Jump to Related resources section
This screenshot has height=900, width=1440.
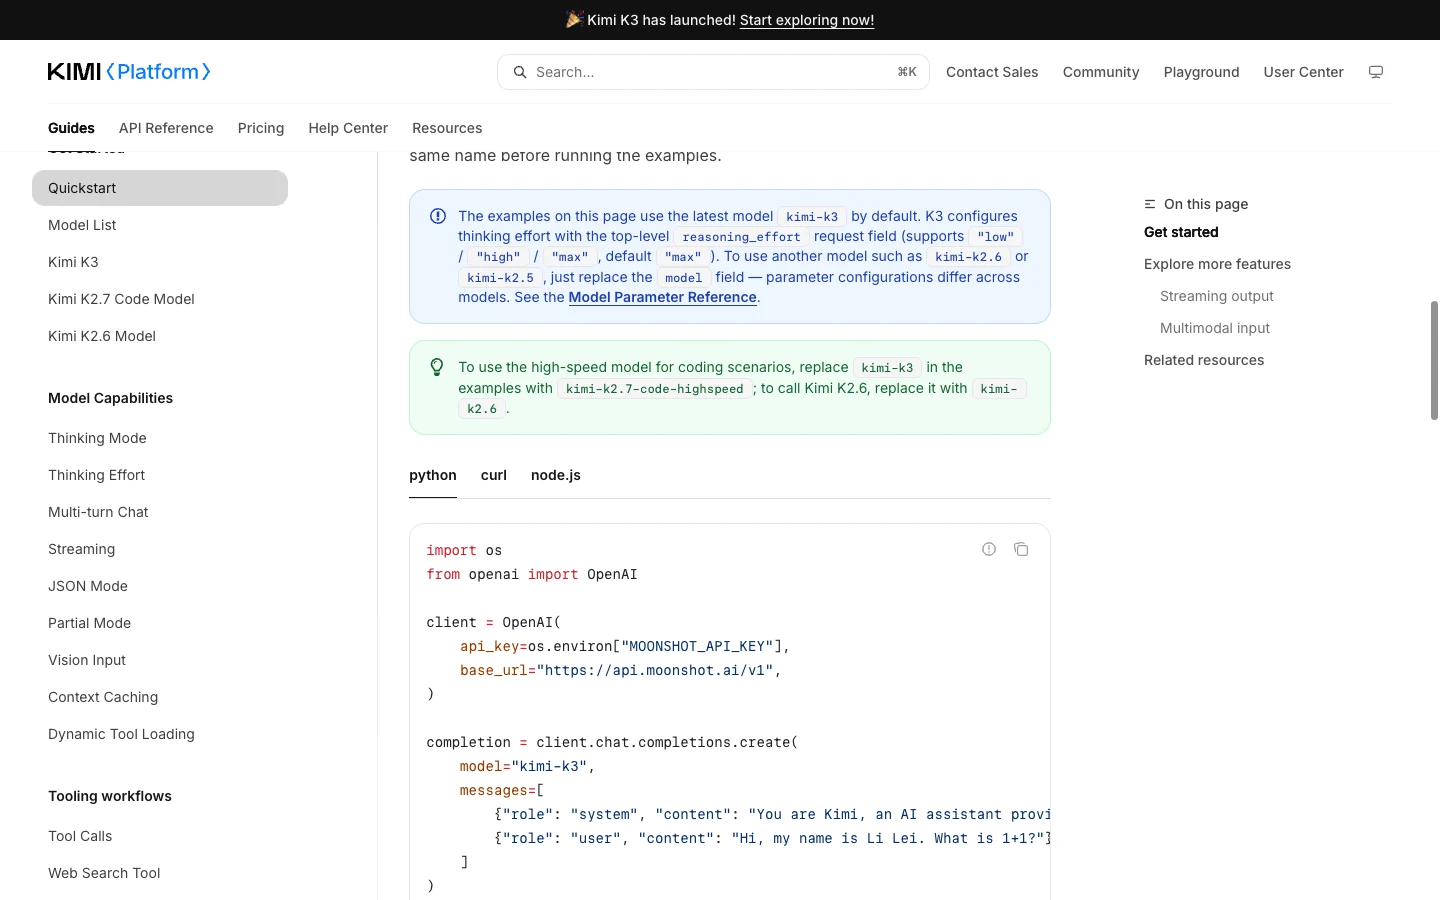tap(1204, 360)
